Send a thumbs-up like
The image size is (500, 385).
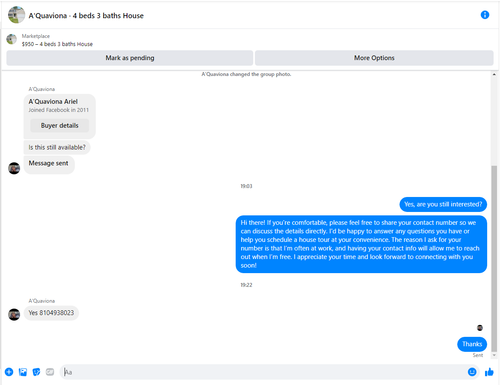pos(489,372)
